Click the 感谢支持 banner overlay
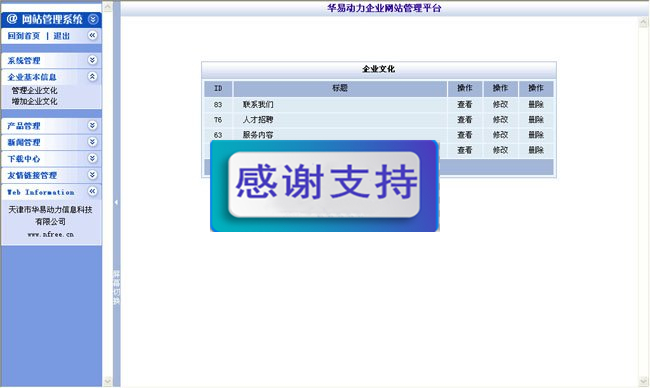This screenshot has height=388, width=650. click(x=325, y=186)
